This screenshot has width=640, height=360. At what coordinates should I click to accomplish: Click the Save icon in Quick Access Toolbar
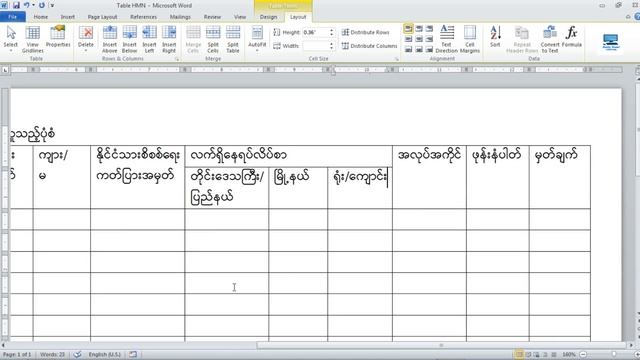pos(16,5)
